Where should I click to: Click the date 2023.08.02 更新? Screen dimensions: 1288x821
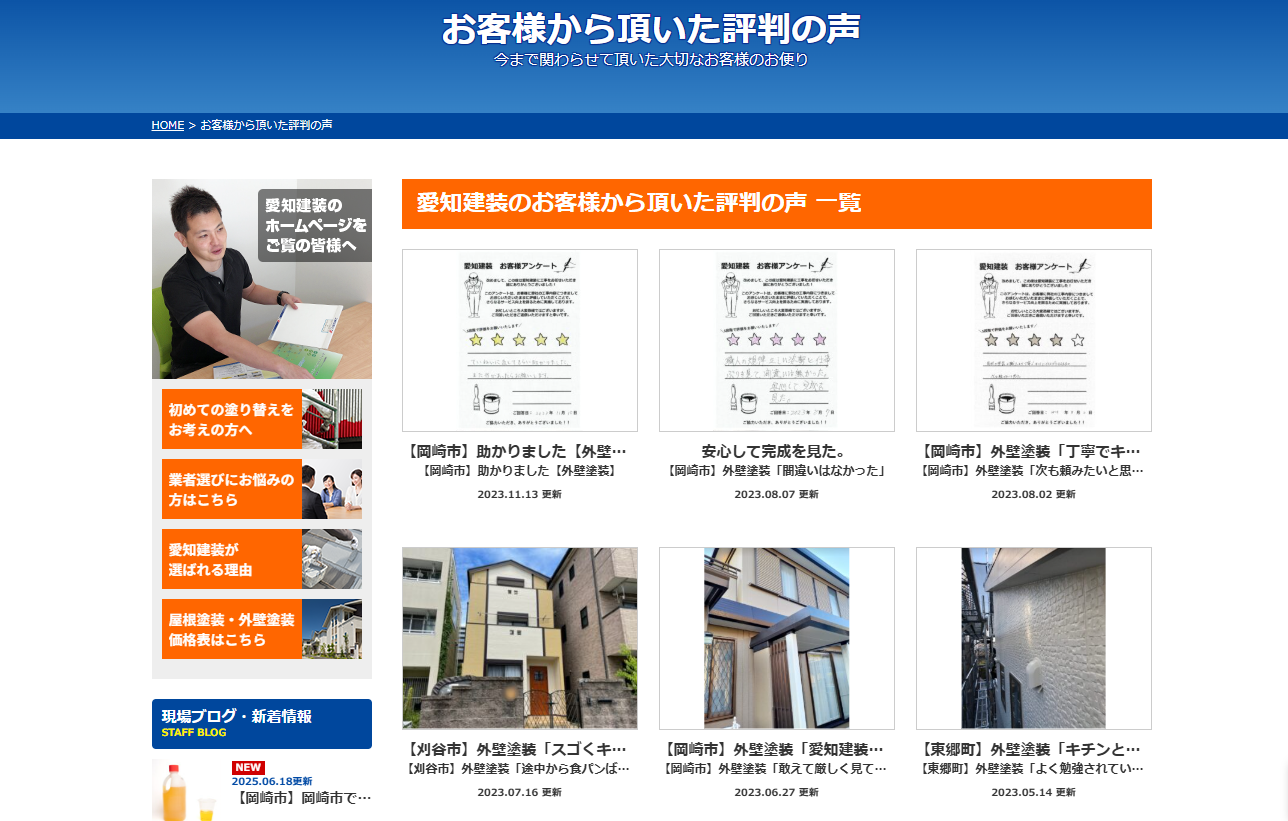click(1034, 494)
